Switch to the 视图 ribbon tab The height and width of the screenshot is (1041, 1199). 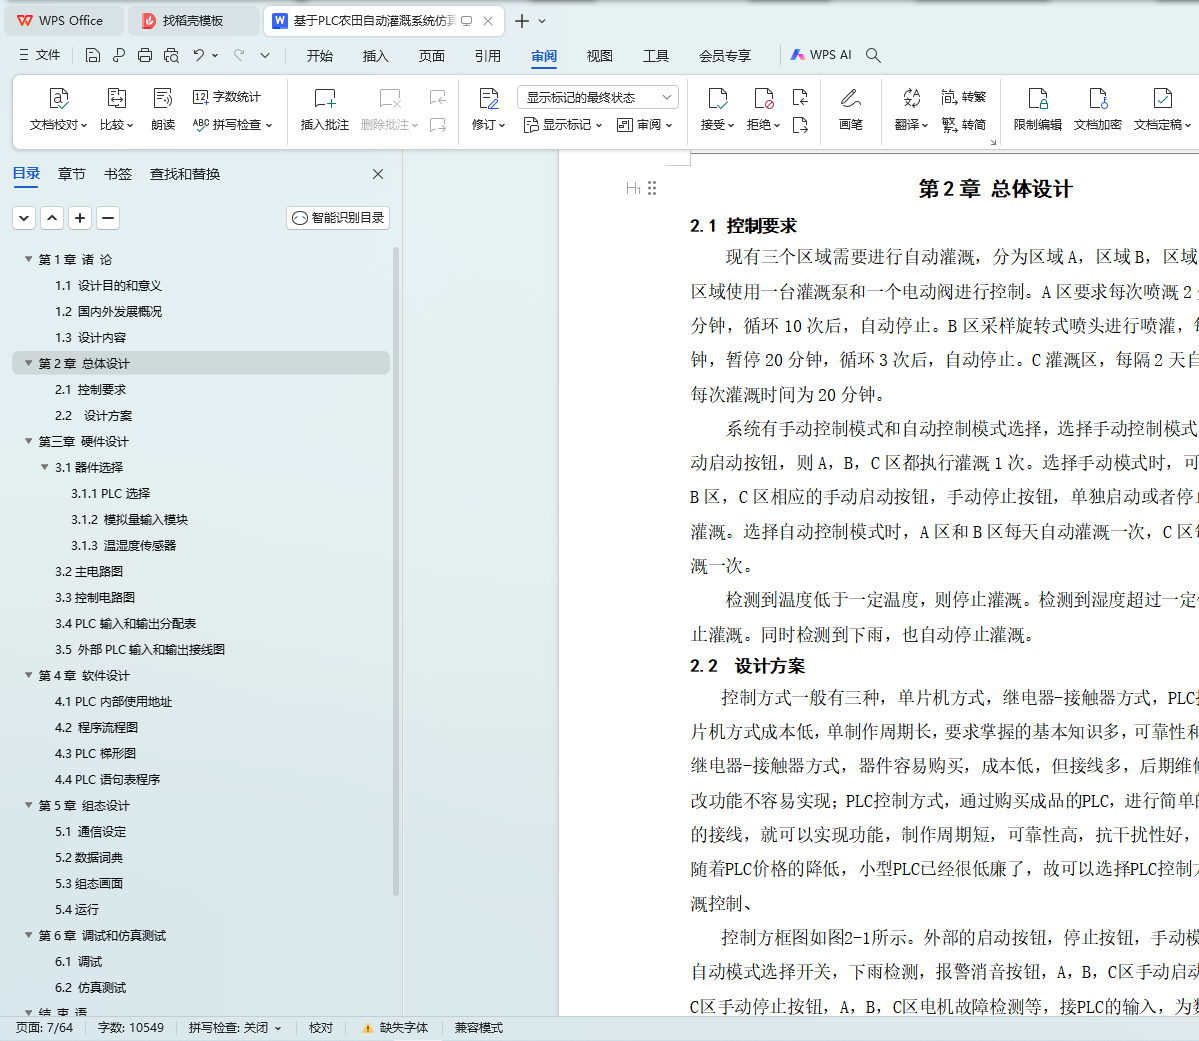click(x=599, y=56)
